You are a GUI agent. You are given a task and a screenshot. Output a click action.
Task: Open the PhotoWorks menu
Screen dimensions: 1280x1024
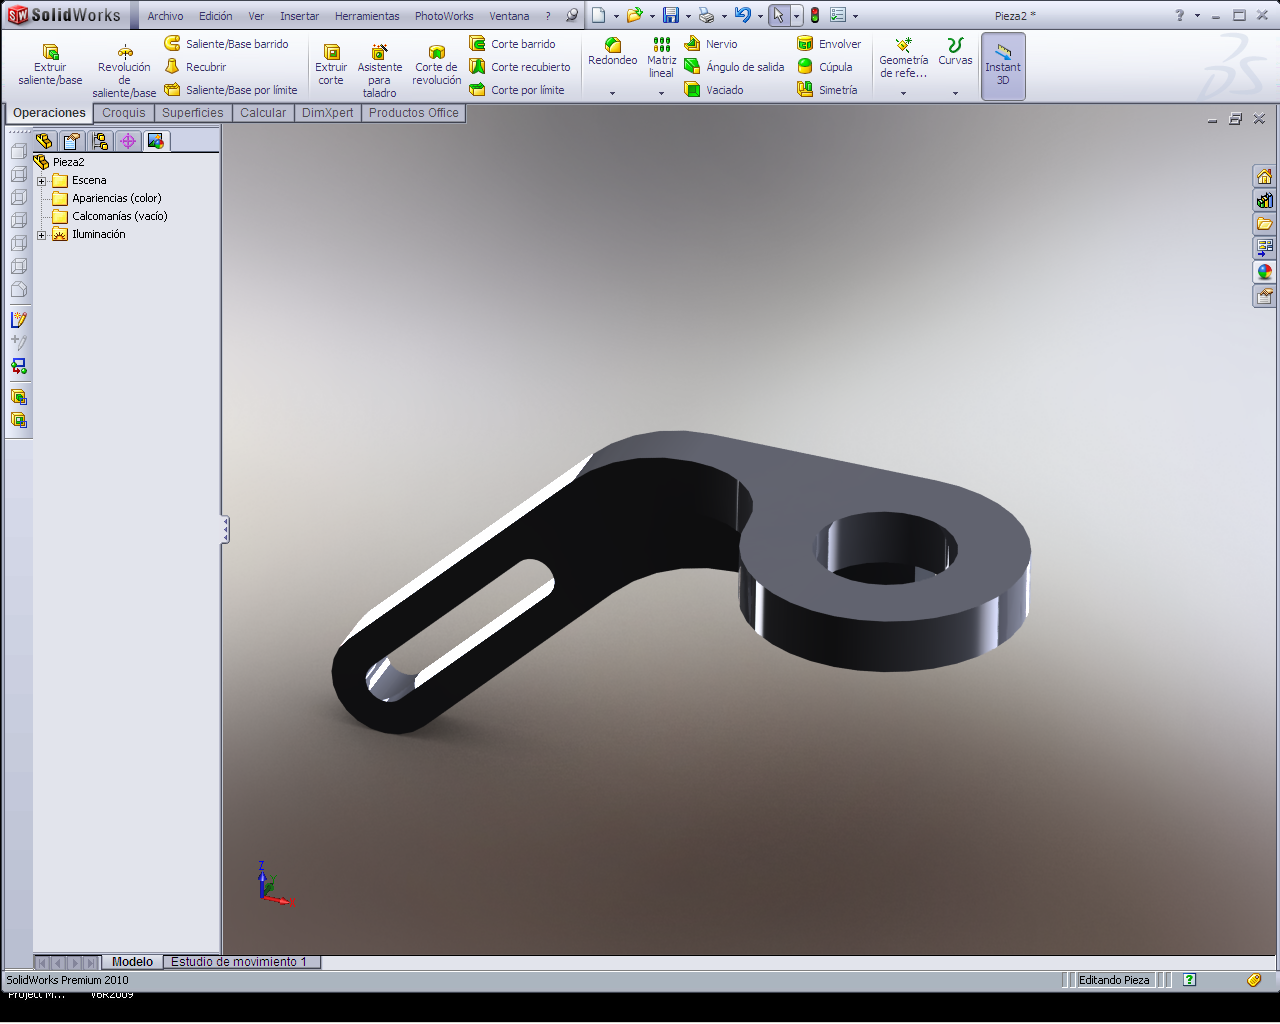(x=444, y=16)
